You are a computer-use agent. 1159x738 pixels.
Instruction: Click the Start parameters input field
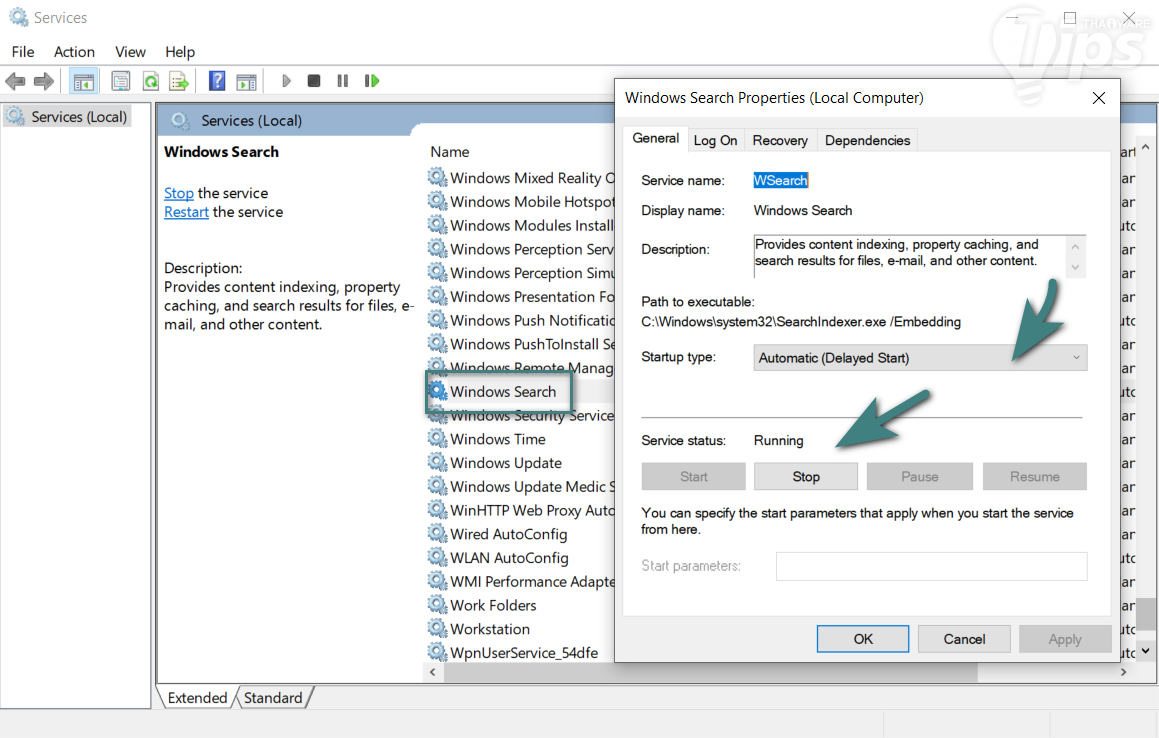[x=931, y=566]
